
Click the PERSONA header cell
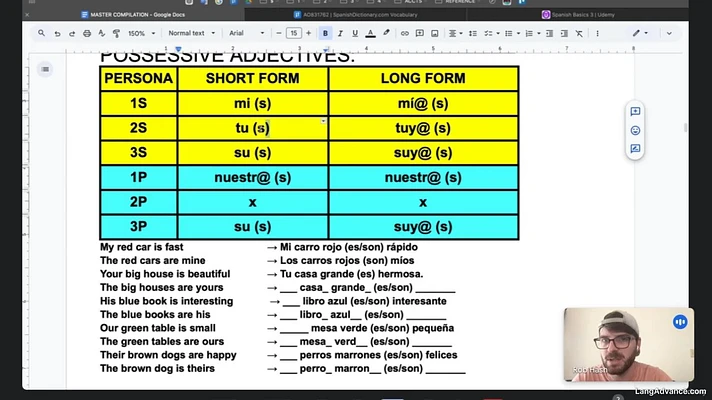pyautogui.click(x=138, y=79)
